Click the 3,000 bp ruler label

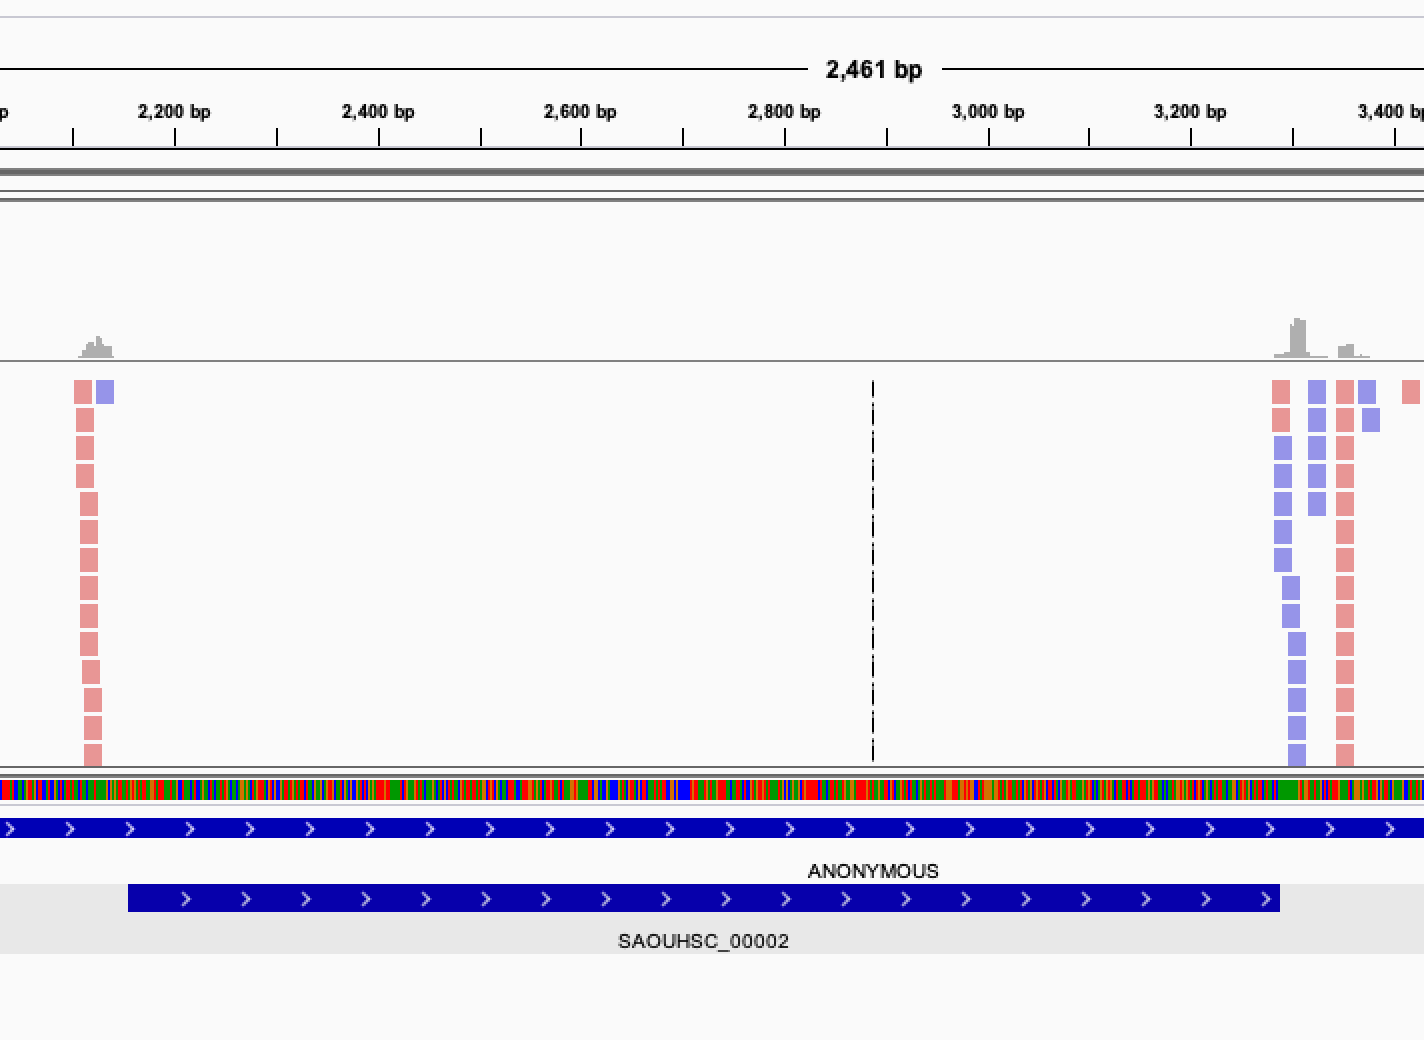pos(988,112)
